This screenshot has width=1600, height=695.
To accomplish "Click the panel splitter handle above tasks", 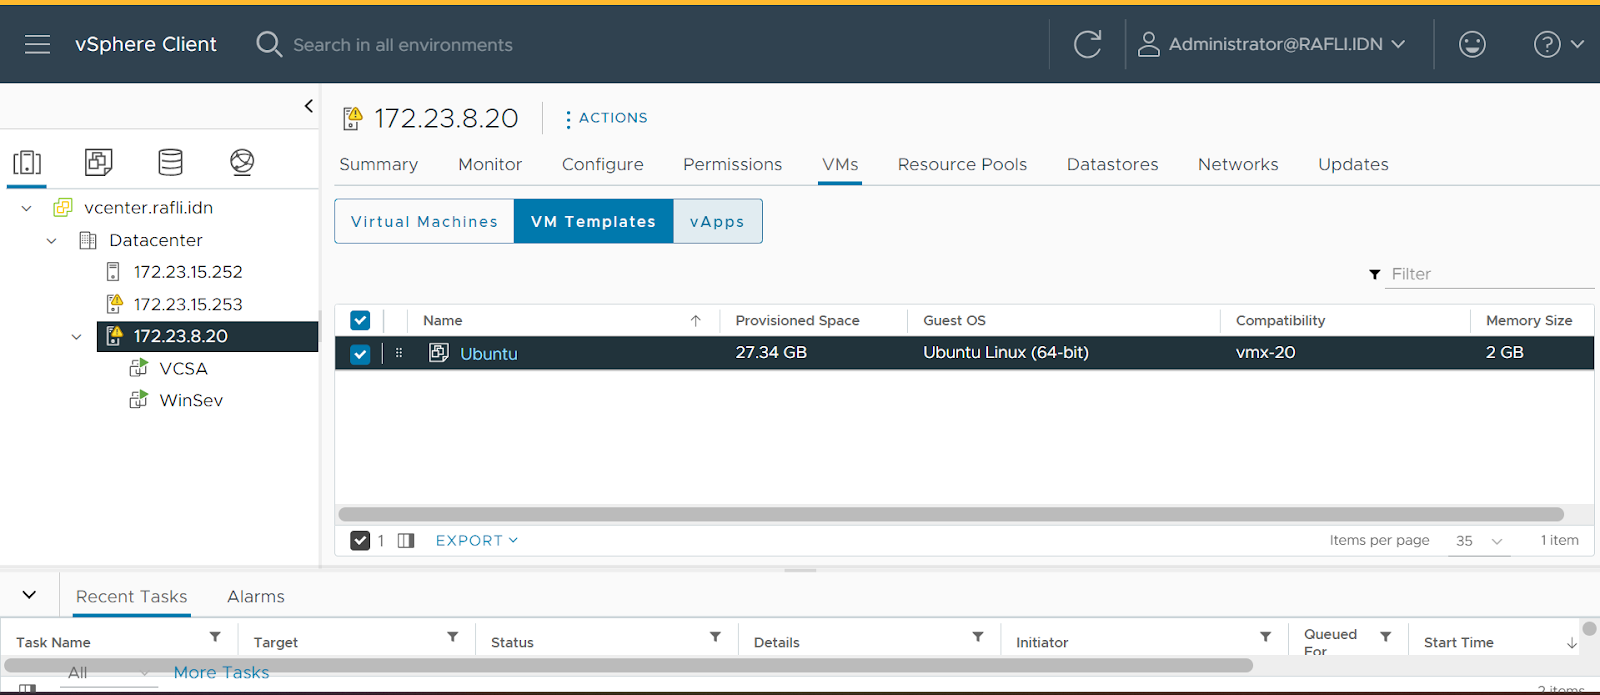I will [x=800, y=570].
